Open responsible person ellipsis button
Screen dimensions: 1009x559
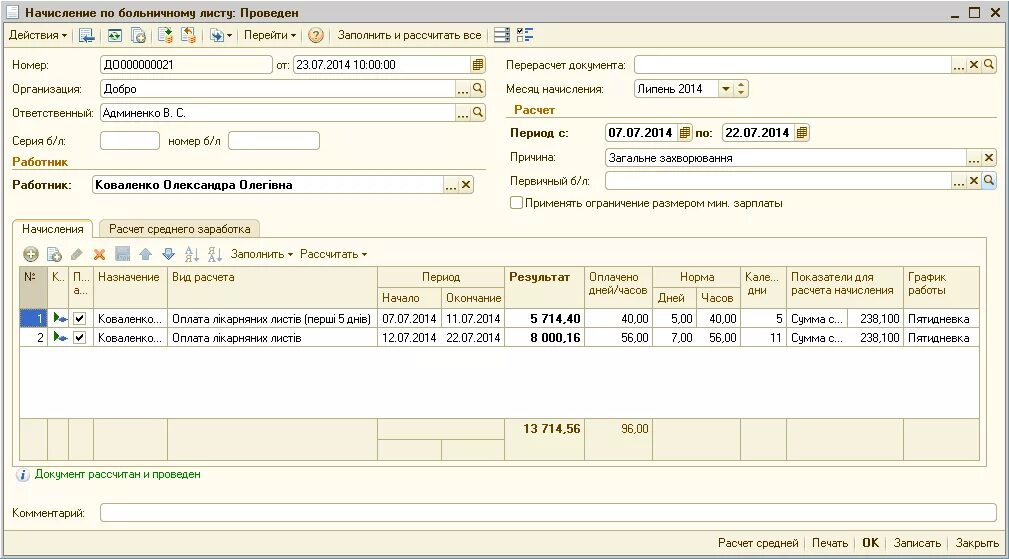click(x=463, y=113)
